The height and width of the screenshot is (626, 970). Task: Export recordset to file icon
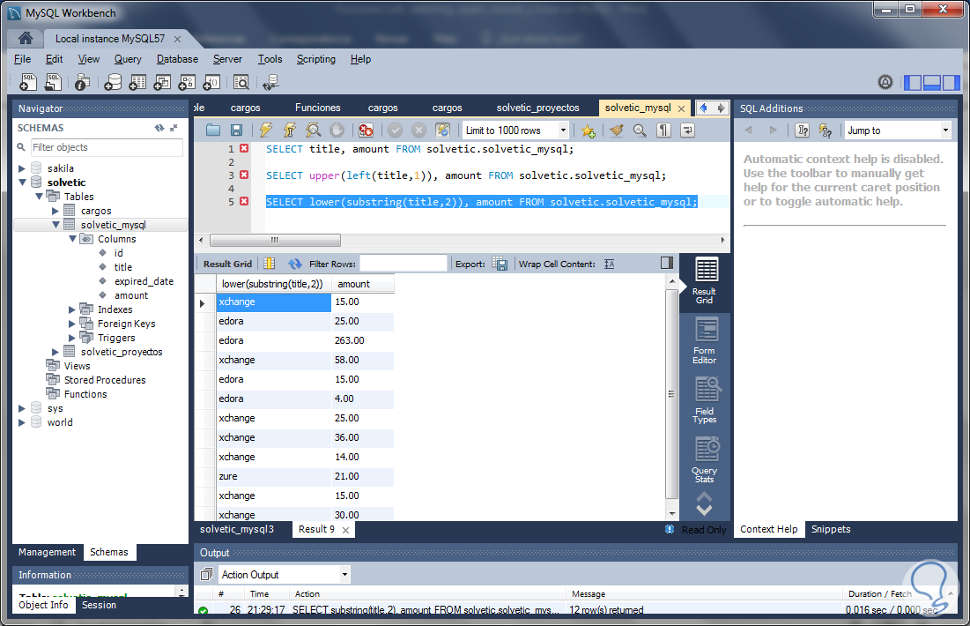[x=500, y=264]
